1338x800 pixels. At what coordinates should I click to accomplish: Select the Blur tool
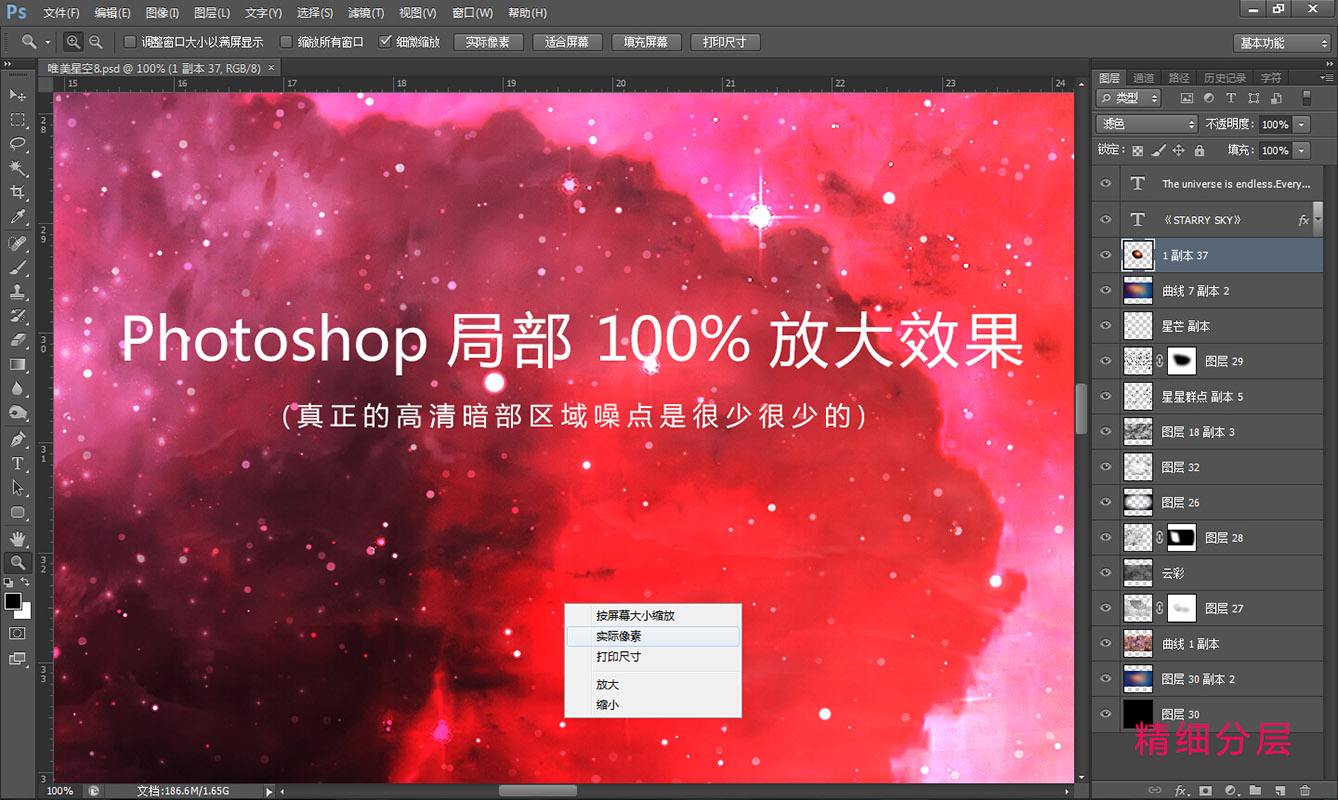click(x=18, y=388)
